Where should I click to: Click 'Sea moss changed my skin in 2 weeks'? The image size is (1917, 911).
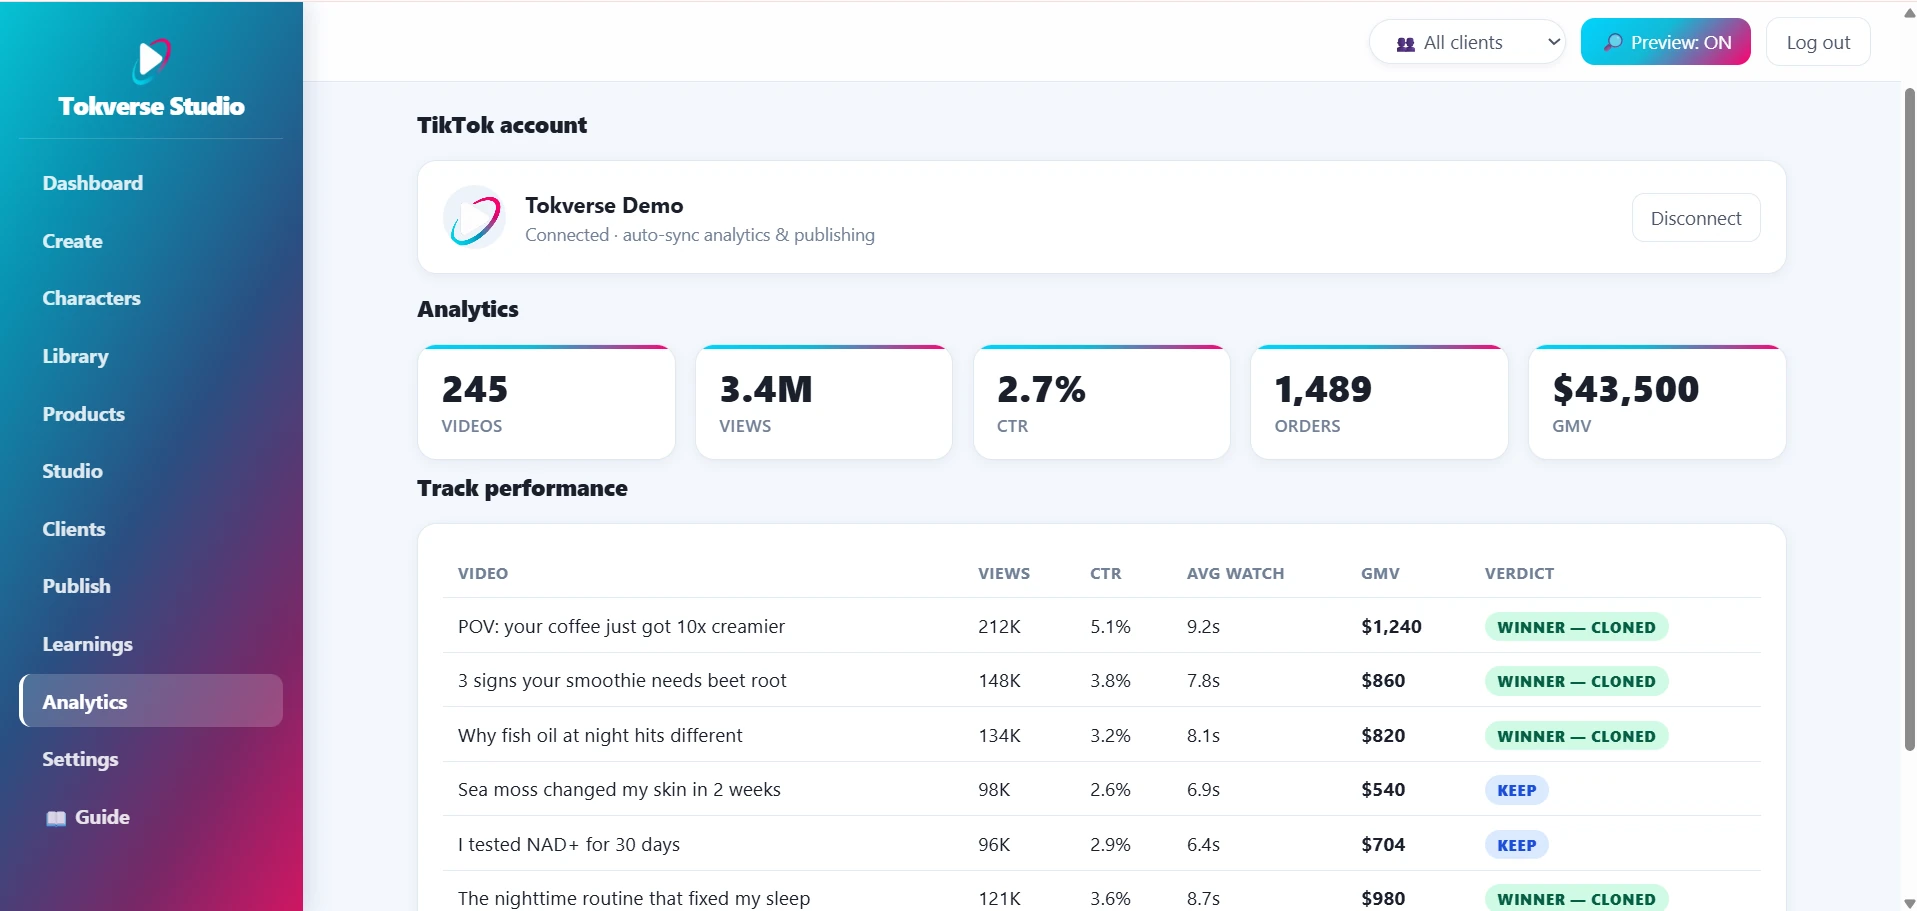point(619,790)
